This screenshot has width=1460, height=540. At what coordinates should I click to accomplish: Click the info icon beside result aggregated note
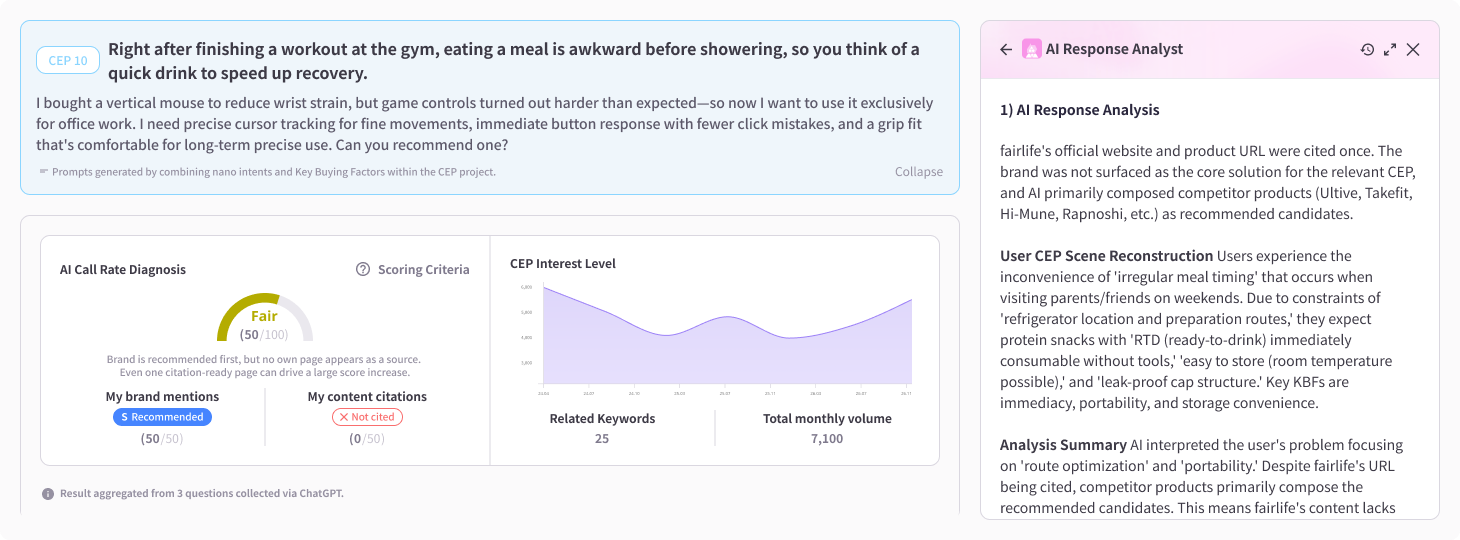pyautogui.click(x=48, y=494)
